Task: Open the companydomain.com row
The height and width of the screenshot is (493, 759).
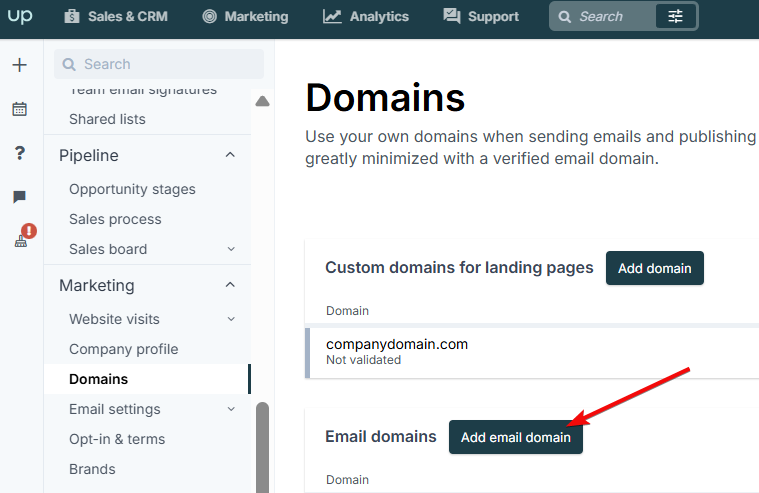Action: coord(532,353)
